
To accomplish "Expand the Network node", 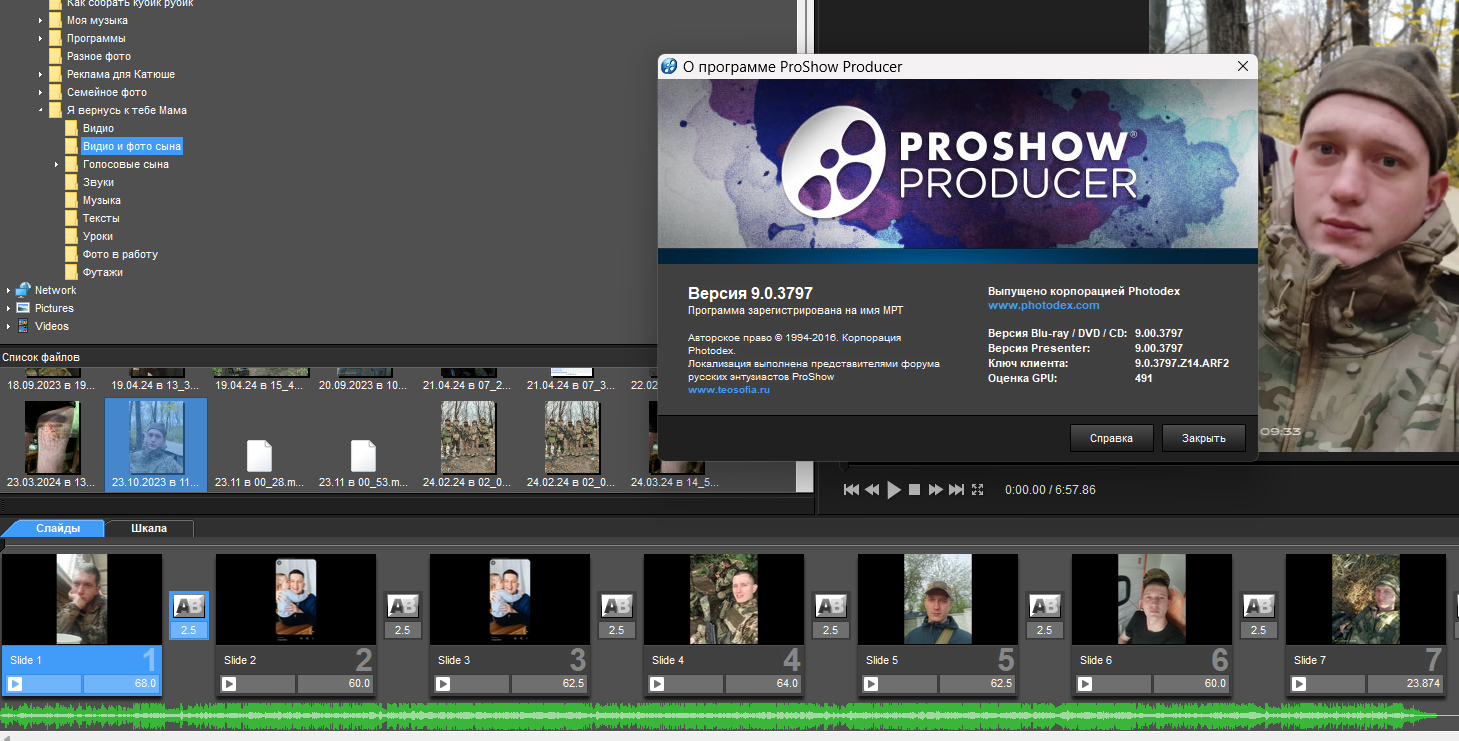I will 8,290.
